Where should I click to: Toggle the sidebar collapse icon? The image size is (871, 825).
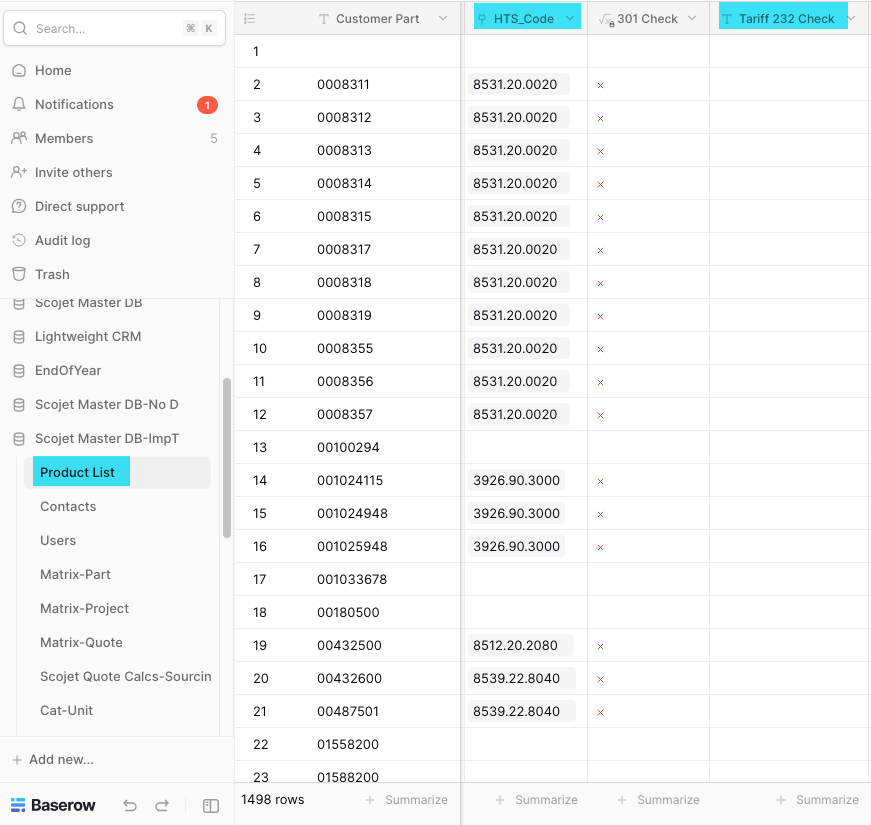click(211, 806)
